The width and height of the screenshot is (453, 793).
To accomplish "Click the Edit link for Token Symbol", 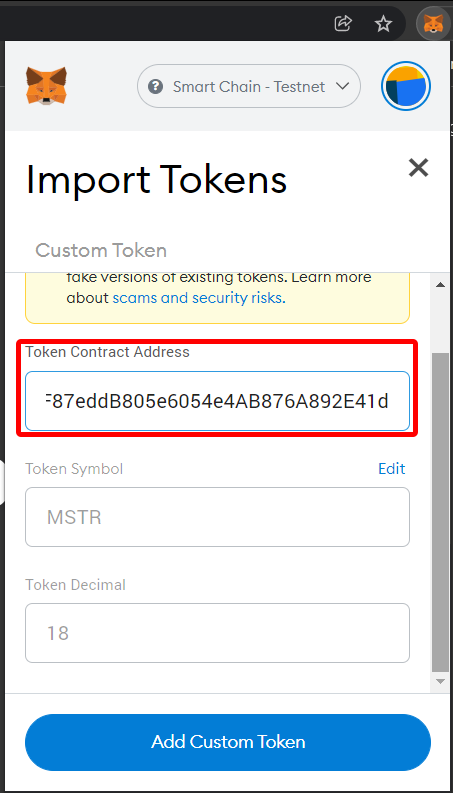I will click(x=392, y=469).
